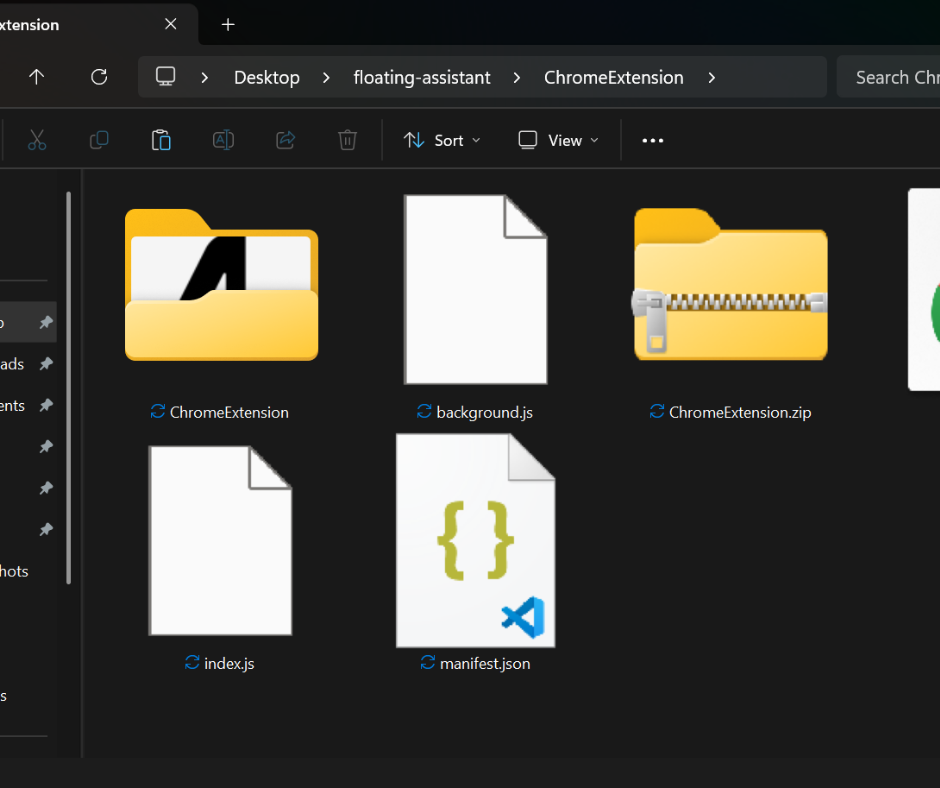Refresh the folder view with the reload icon
This screenshot has width=940, height=788.
tap(99, 77)
